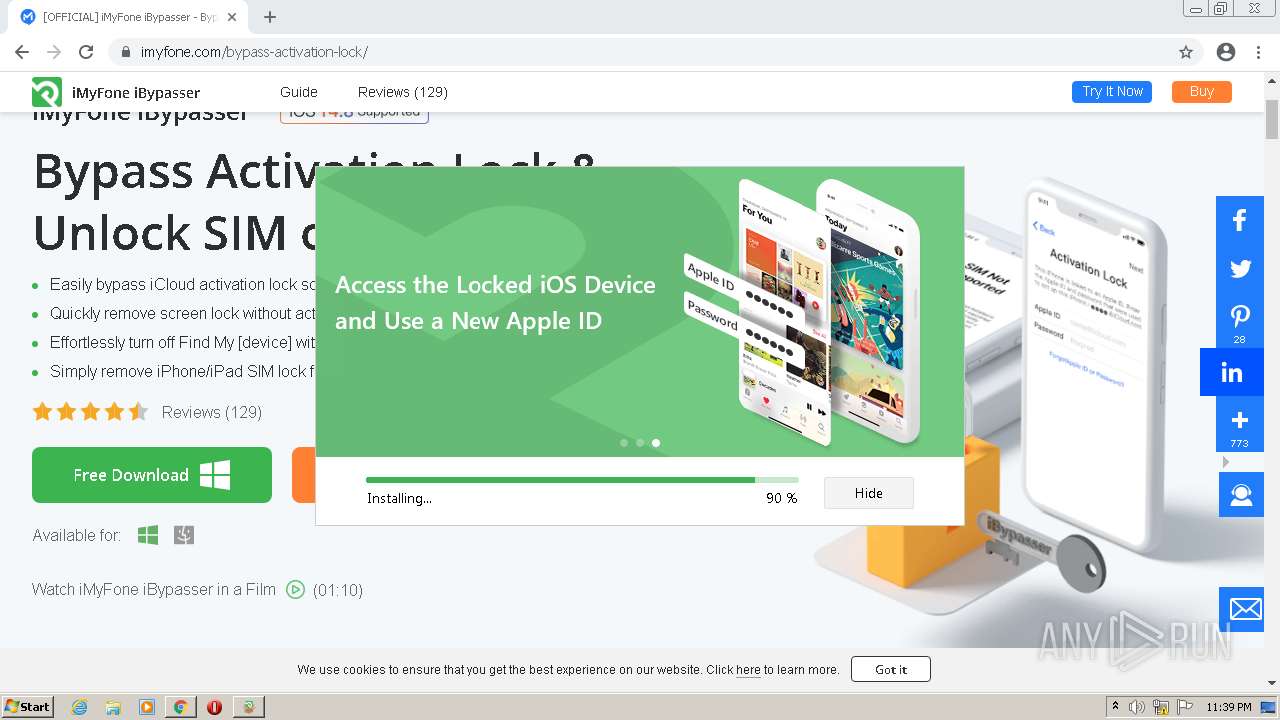This screenshot has height=720, width=1280.
Task: Open the Chrome profile icon
Action: coord(1226,52)
